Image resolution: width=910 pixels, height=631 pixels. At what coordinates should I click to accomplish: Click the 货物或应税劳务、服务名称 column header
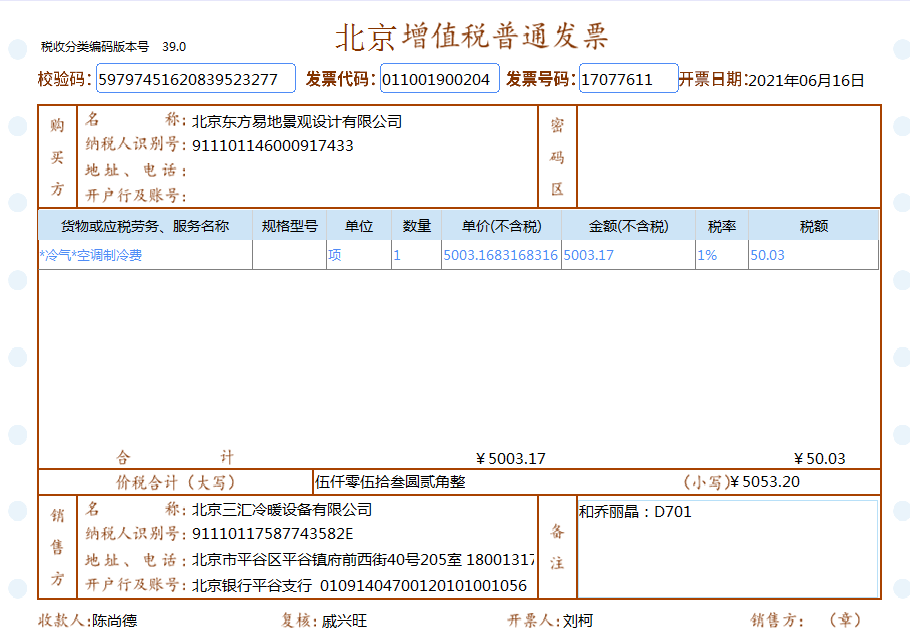click(145, 226)
